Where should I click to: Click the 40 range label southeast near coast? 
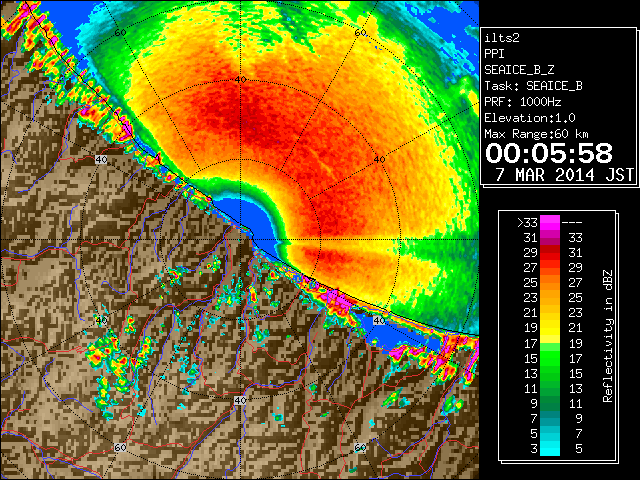(x=379, y=320)
